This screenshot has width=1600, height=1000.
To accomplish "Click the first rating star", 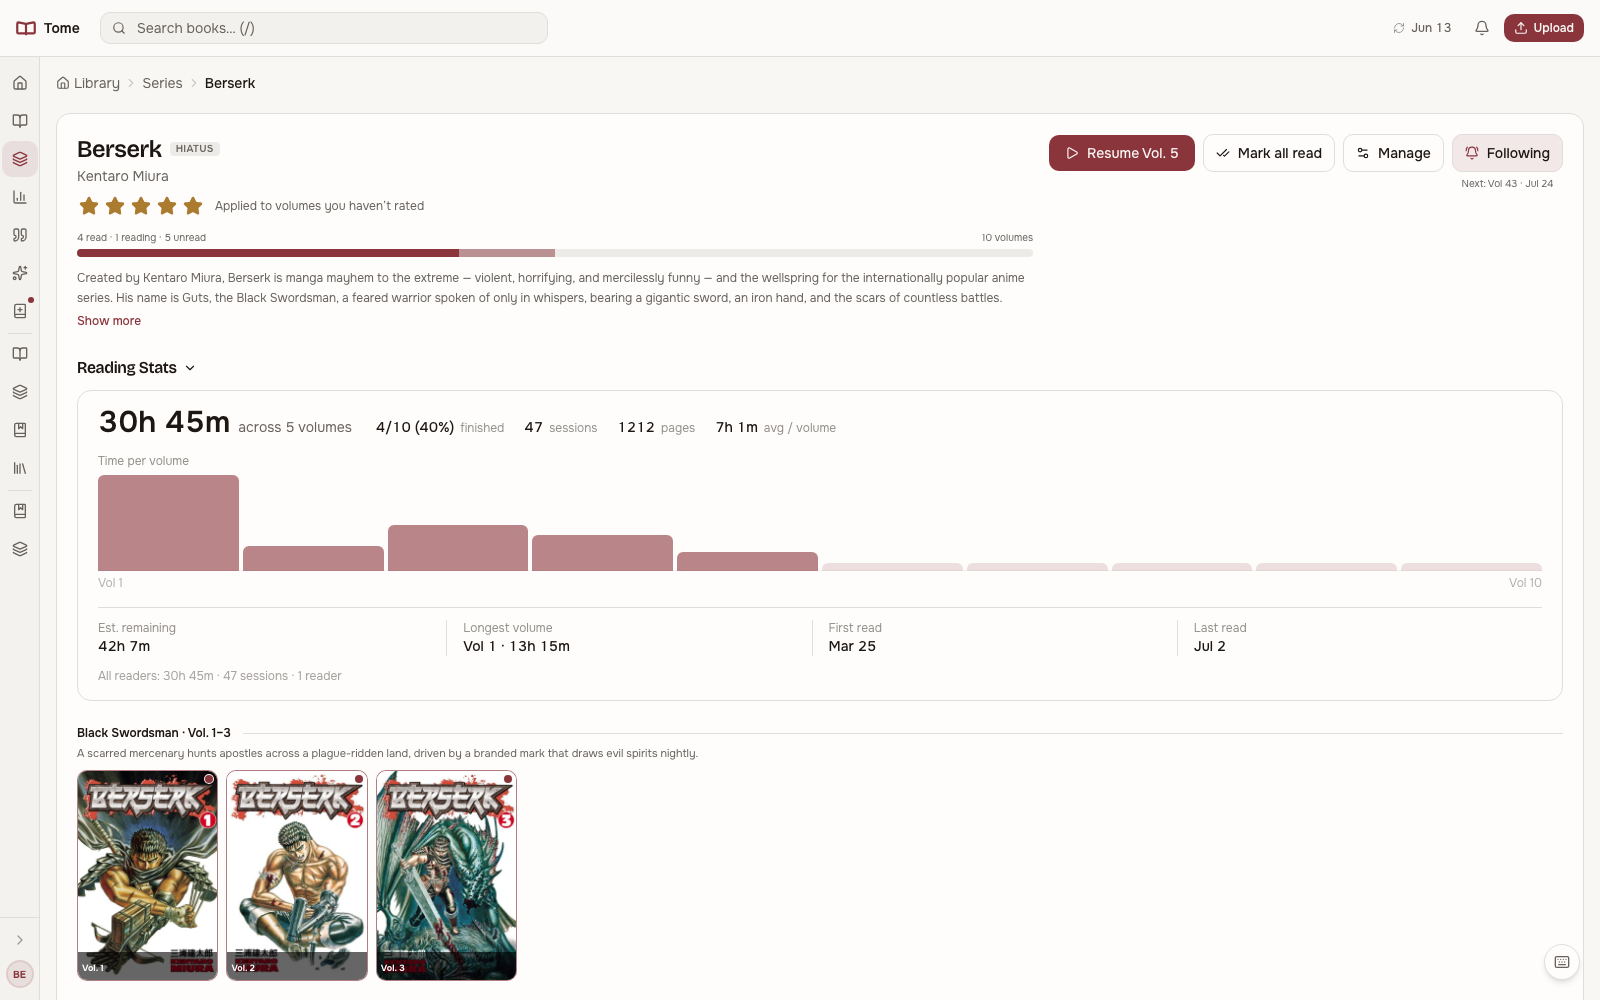I will [89, 206].
